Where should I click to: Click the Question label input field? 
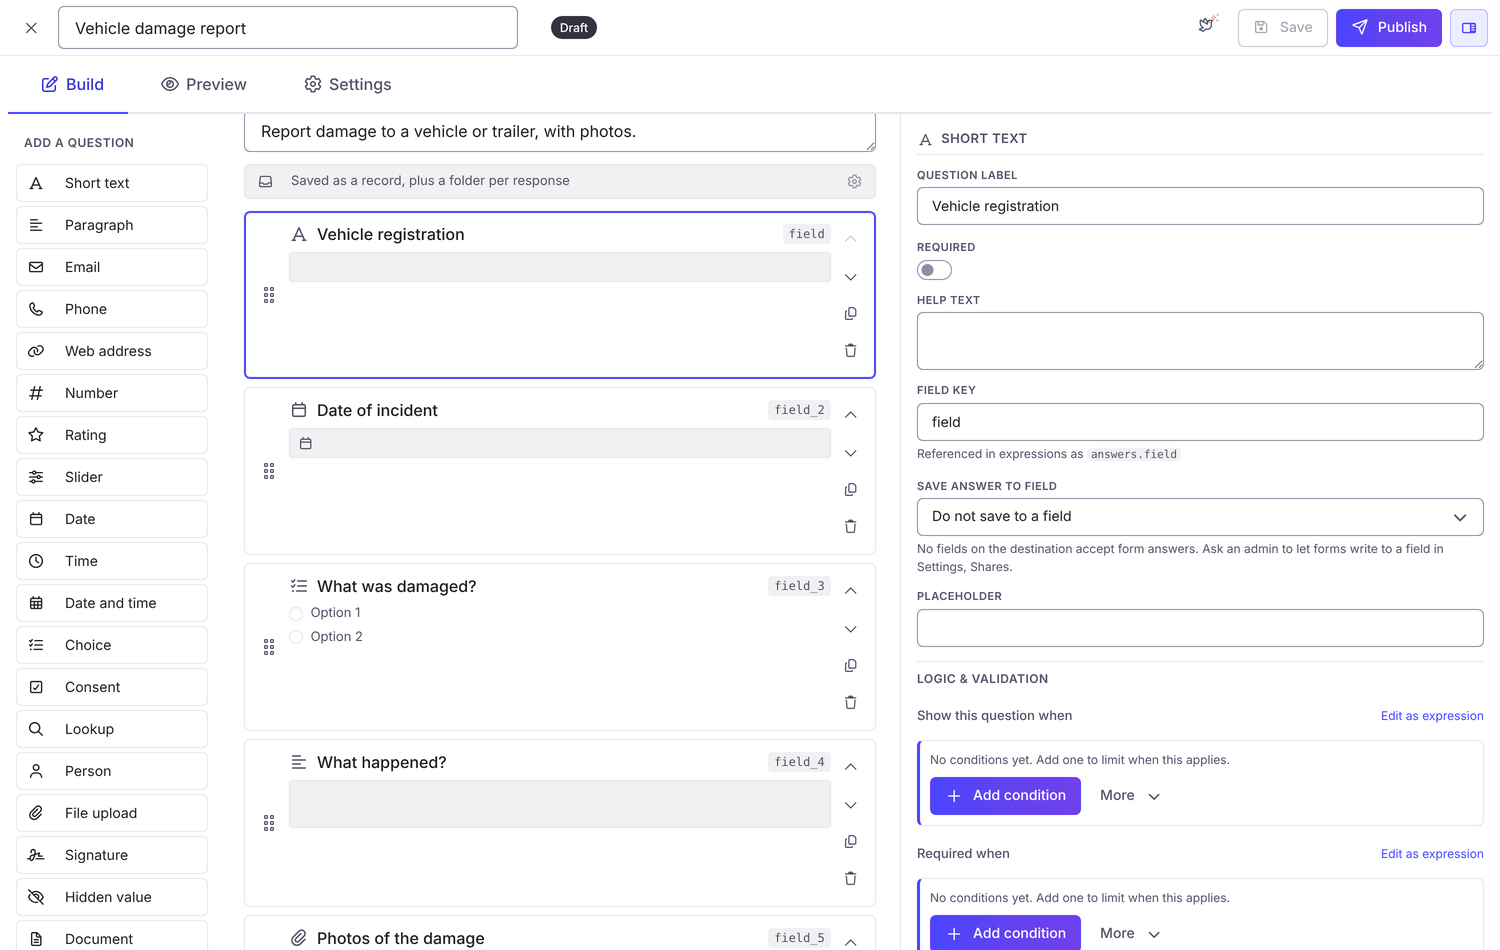[x=1200, y=206]
